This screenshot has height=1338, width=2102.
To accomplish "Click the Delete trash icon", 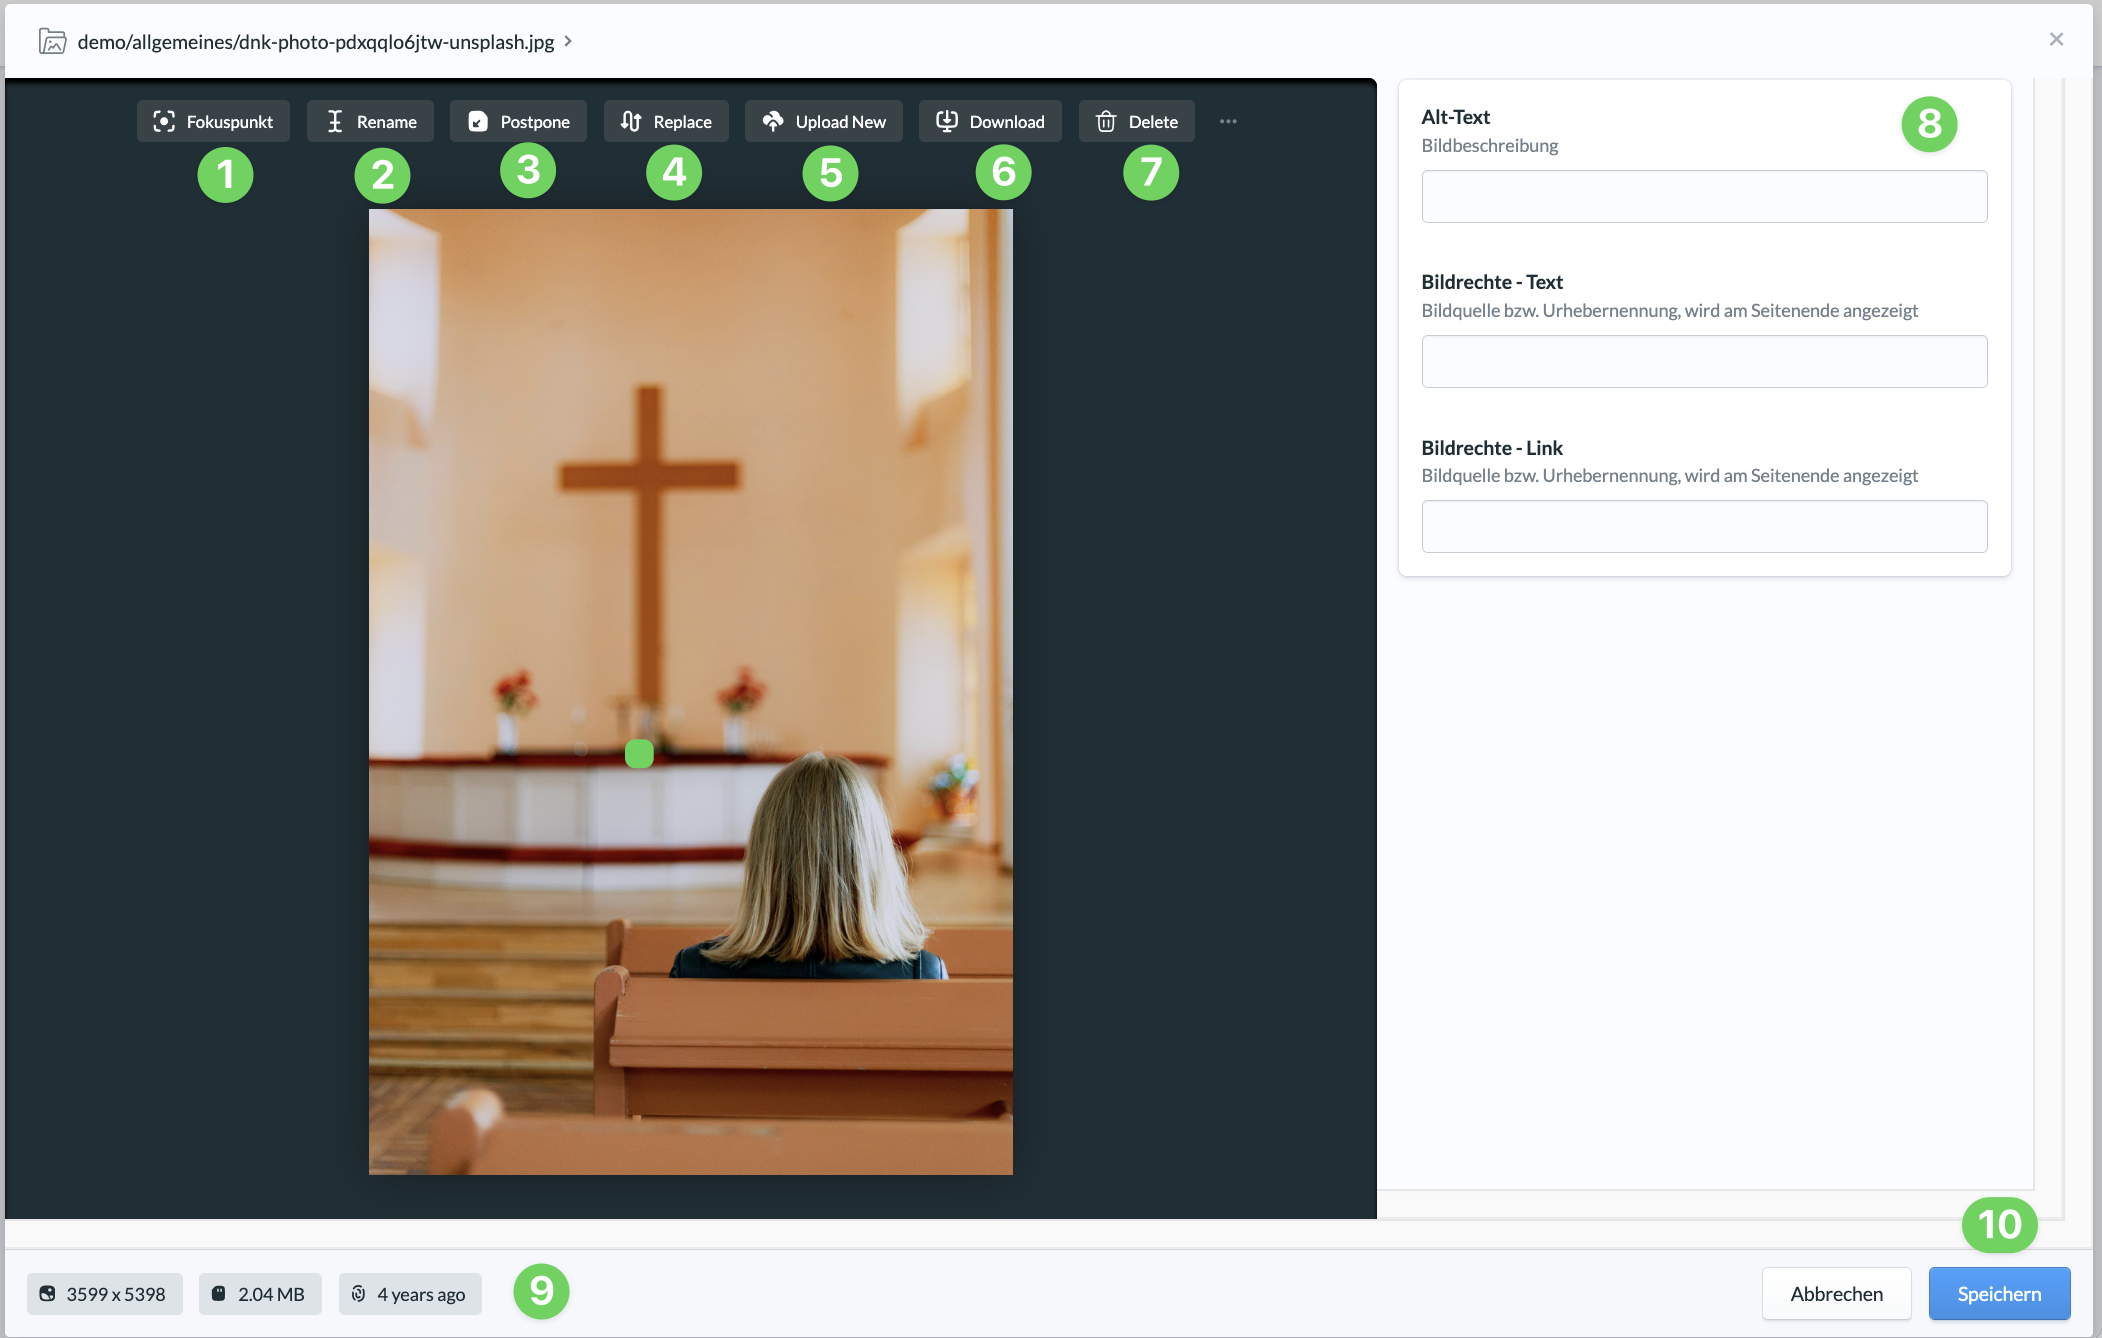I will click(1106, 121).
